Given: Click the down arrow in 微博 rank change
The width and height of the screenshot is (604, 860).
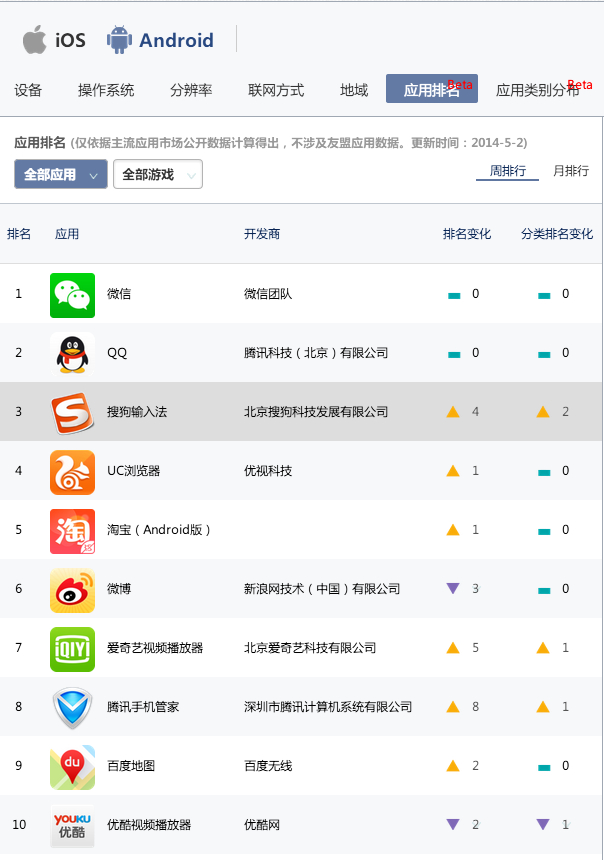Looking at the screenshot, I should tap(453, 589).
